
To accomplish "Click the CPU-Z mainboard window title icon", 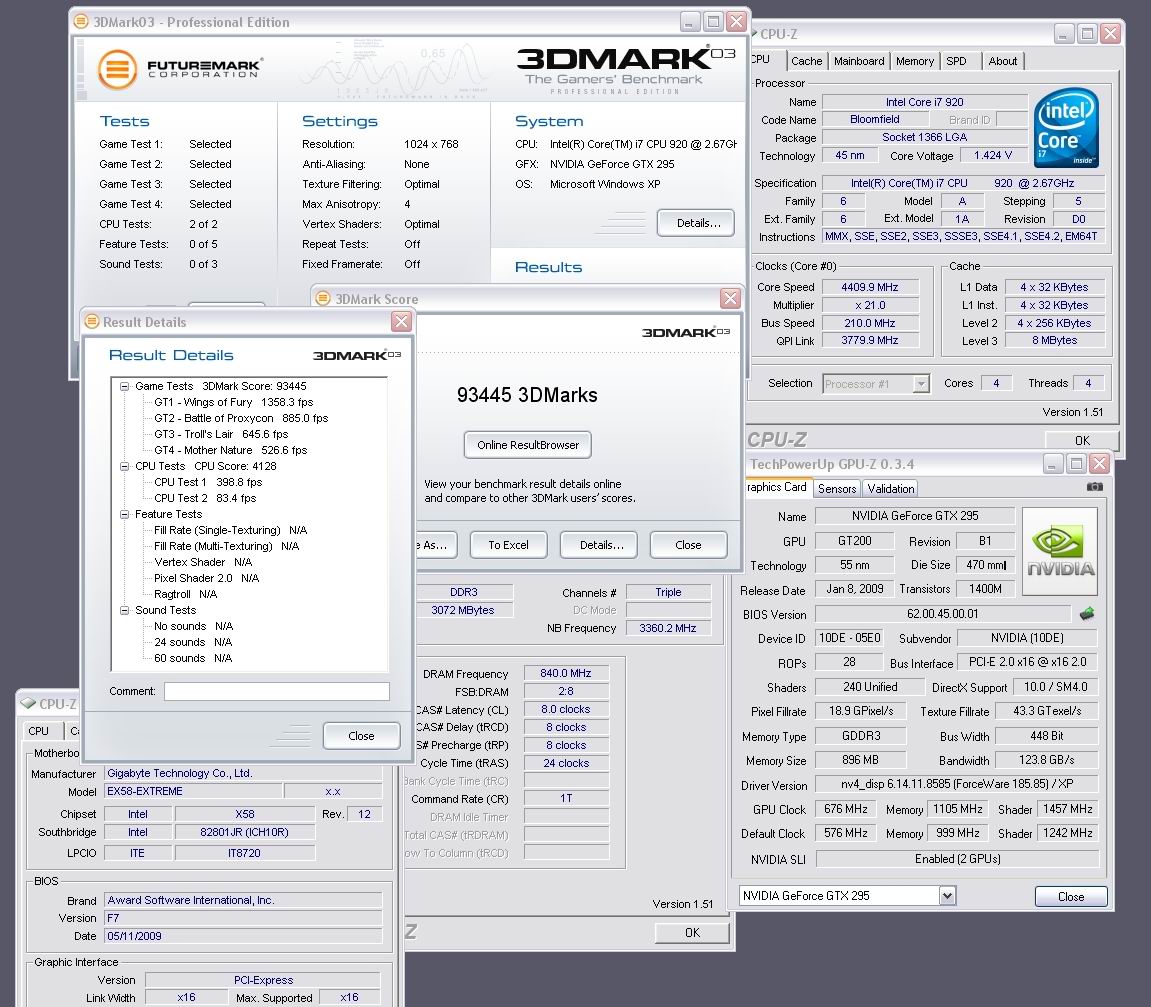I will 28,703.
